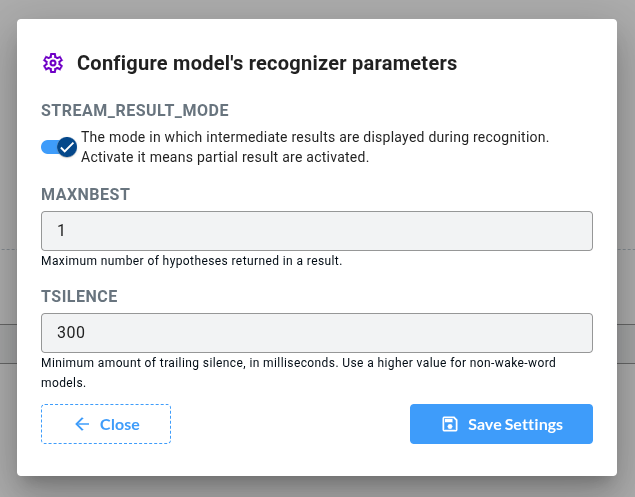Click the dialog title "Configure model's recognizer parameters"
Screen dimensions: 635x497
267,63
